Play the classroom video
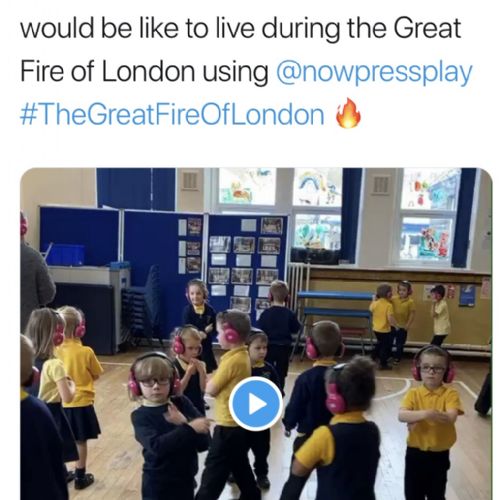Image resolution: width=500 pixels, height=500 pixels. click(x=256, y=404)
